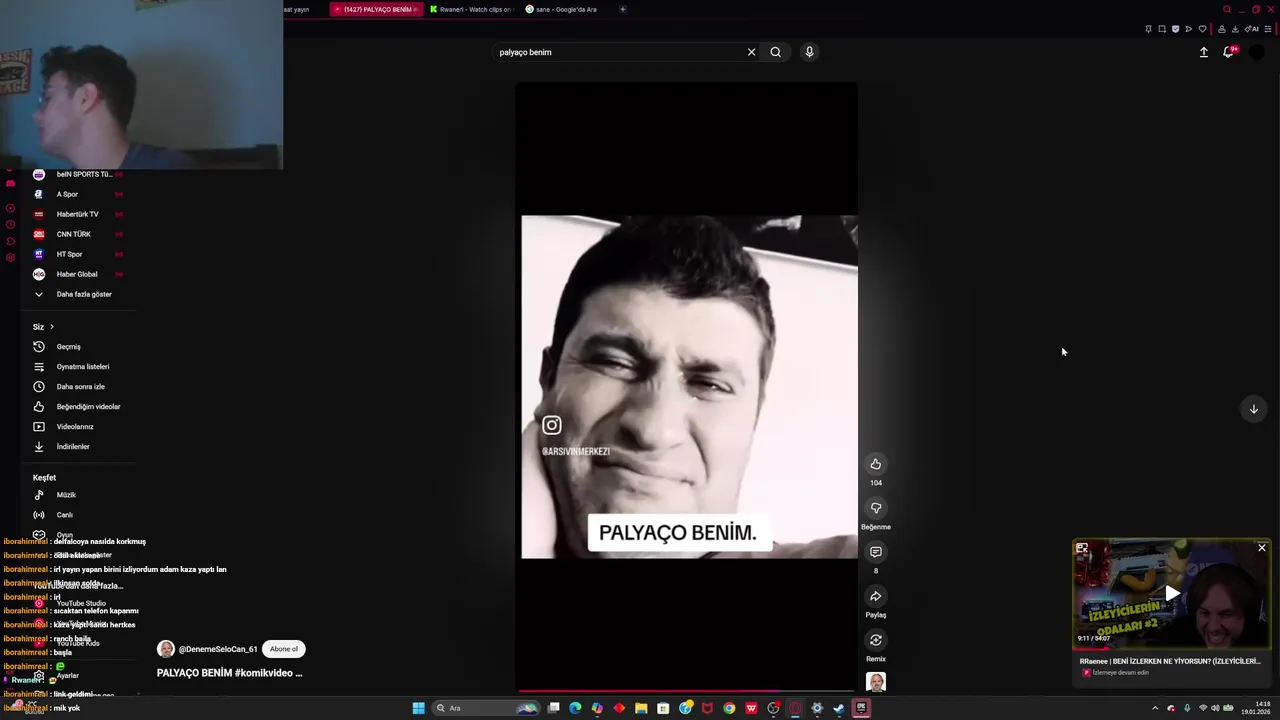Switch to PALYAÇO BENİM browser tab
The height and width of the screenshot is (720, 1280).
coord(376,9)
